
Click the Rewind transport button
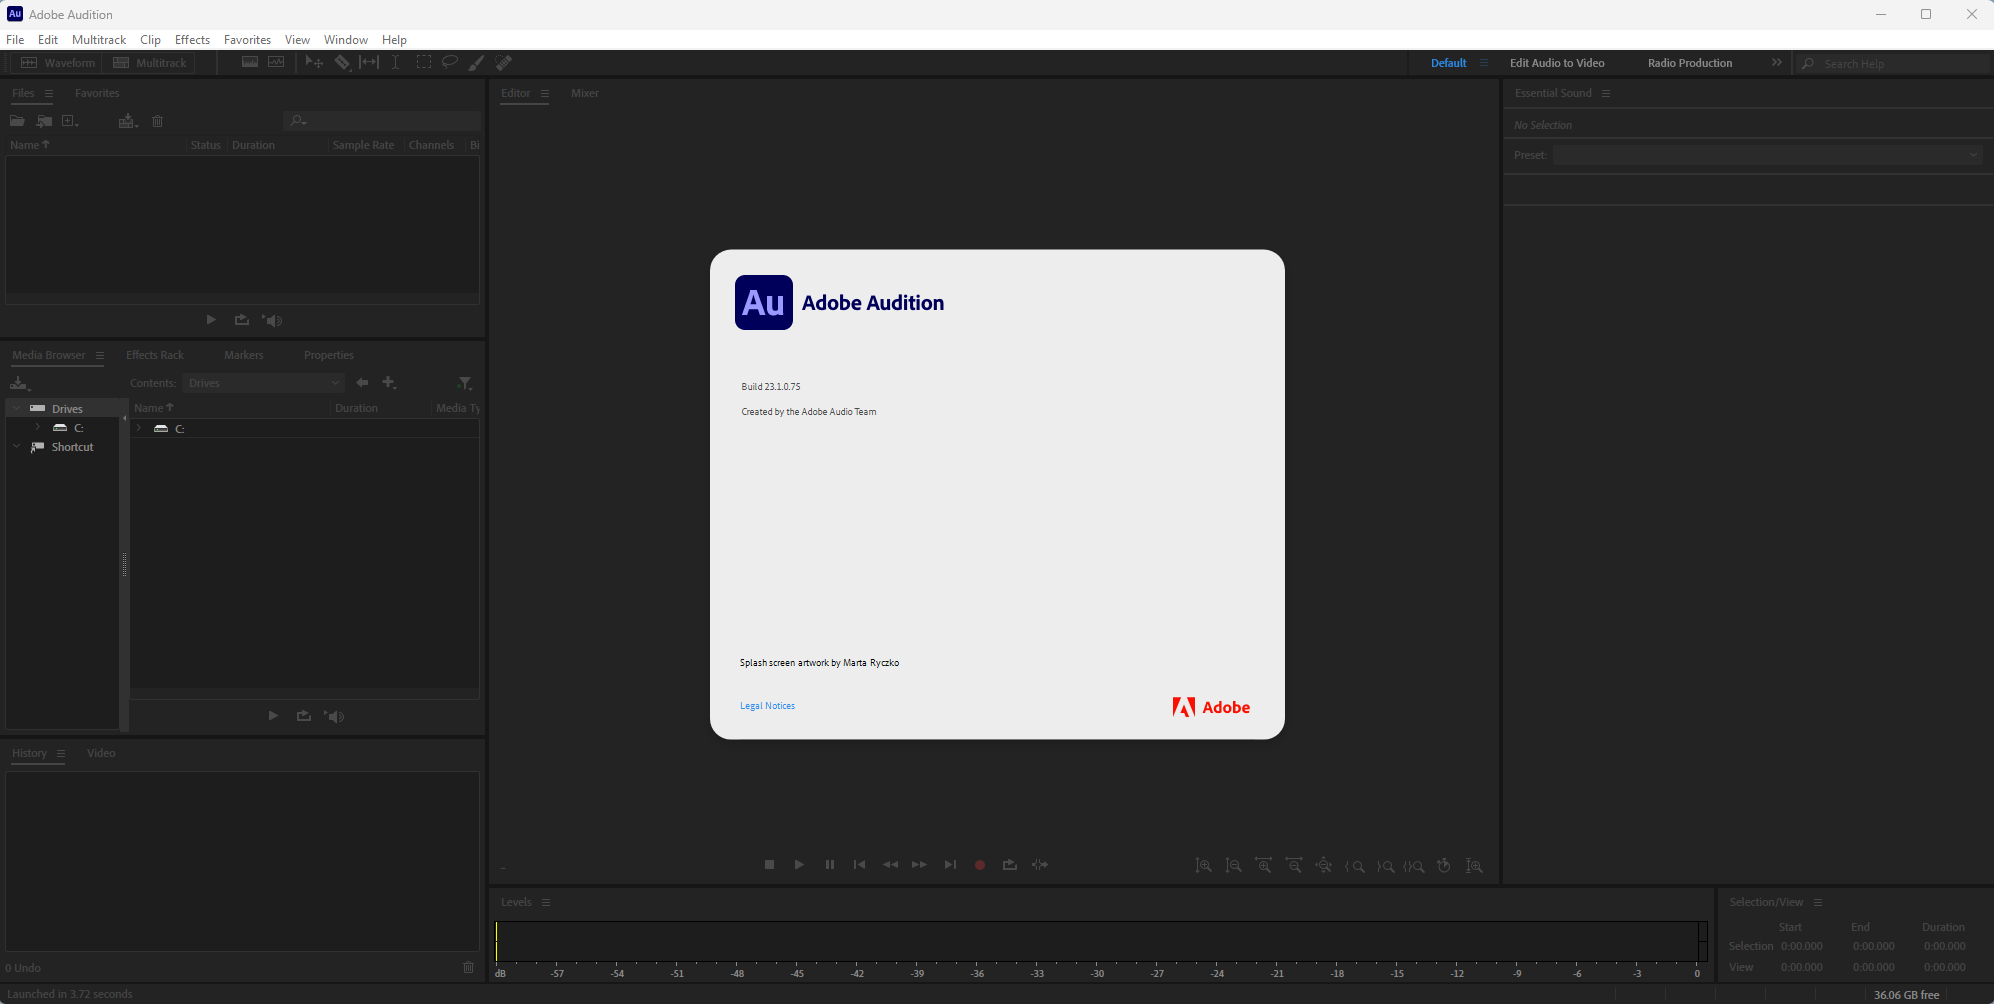tap(890, 865)
